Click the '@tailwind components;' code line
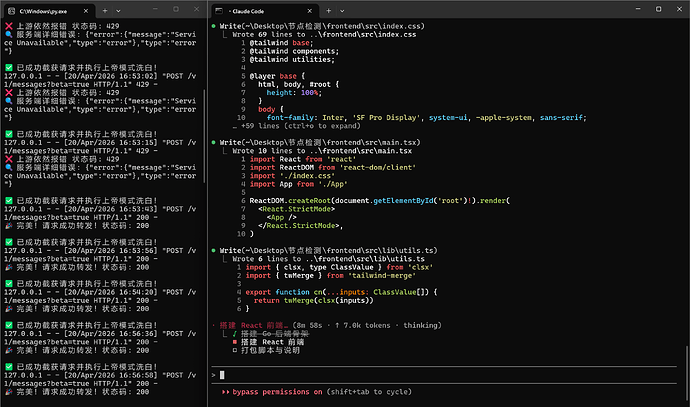 click(294, 51)
